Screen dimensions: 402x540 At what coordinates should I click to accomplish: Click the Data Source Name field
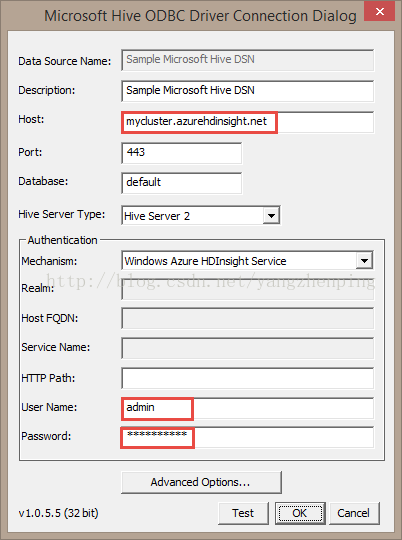pyautogui.click(x=247, y=60)
